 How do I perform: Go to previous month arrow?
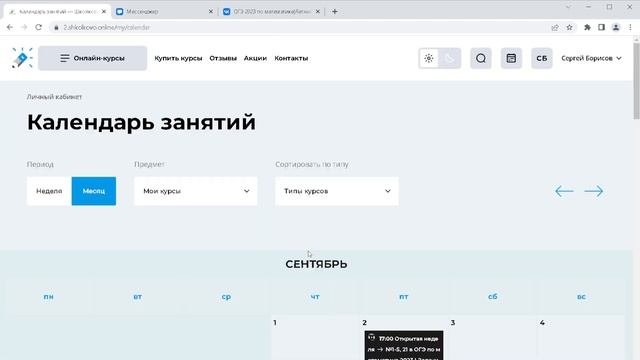coord(564,191)
